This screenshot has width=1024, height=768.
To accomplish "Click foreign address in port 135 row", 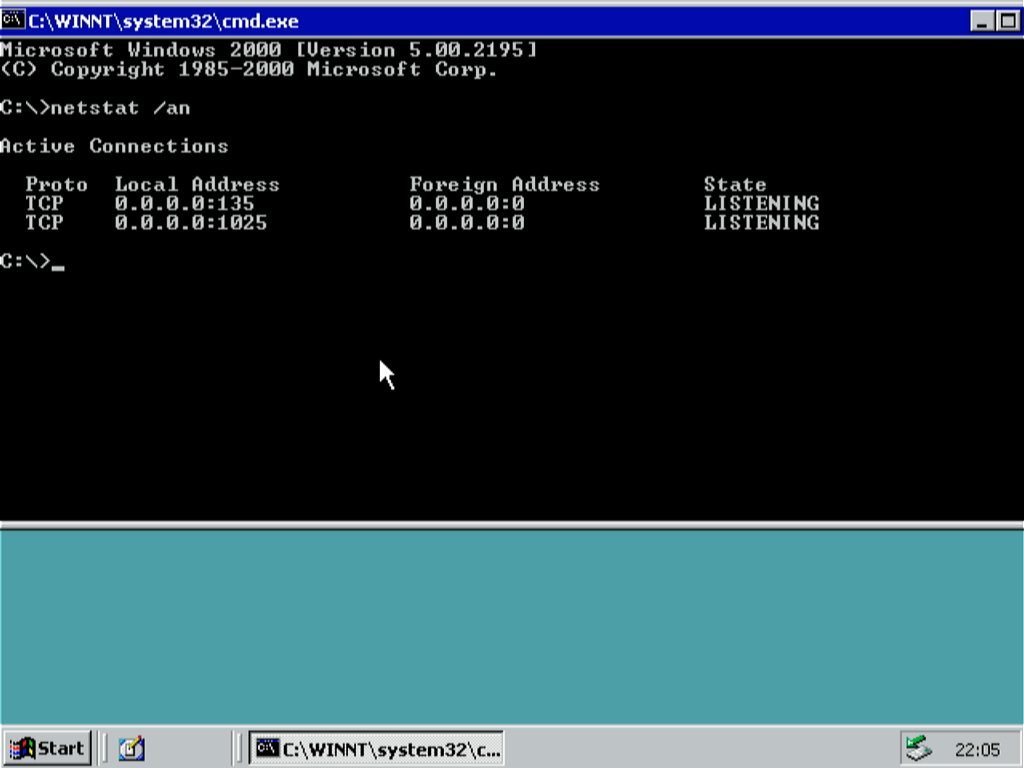I will coord(467,204).
